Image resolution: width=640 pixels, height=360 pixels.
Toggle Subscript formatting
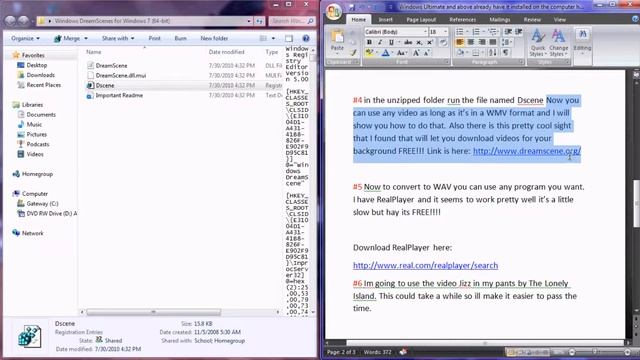419,42
